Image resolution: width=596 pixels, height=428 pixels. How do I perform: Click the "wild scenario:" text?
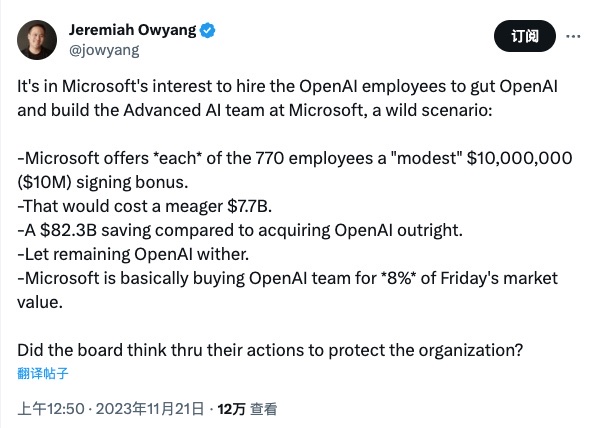point(439,110)
